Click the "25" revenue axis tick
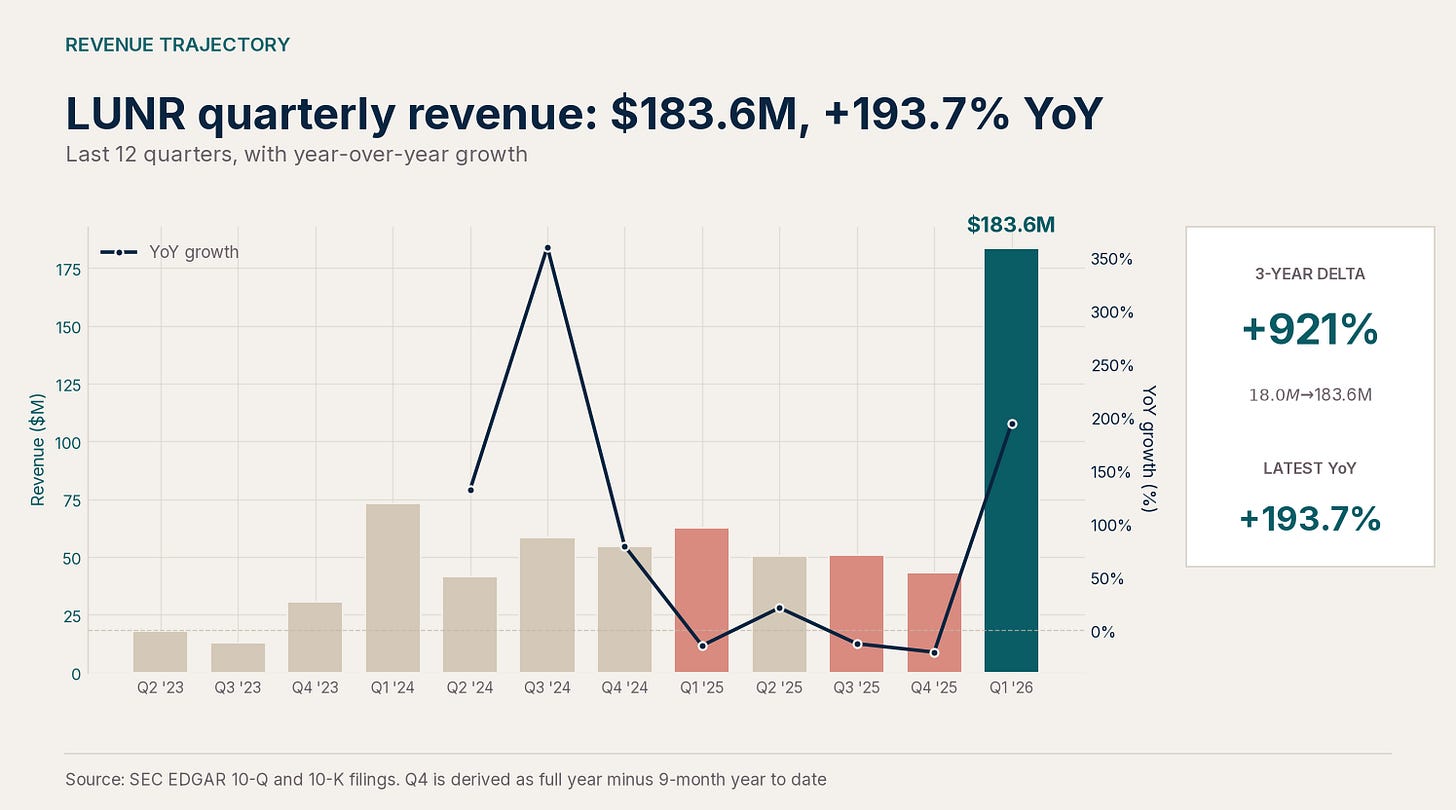The image size is (1456, 810). pos(71,616)
